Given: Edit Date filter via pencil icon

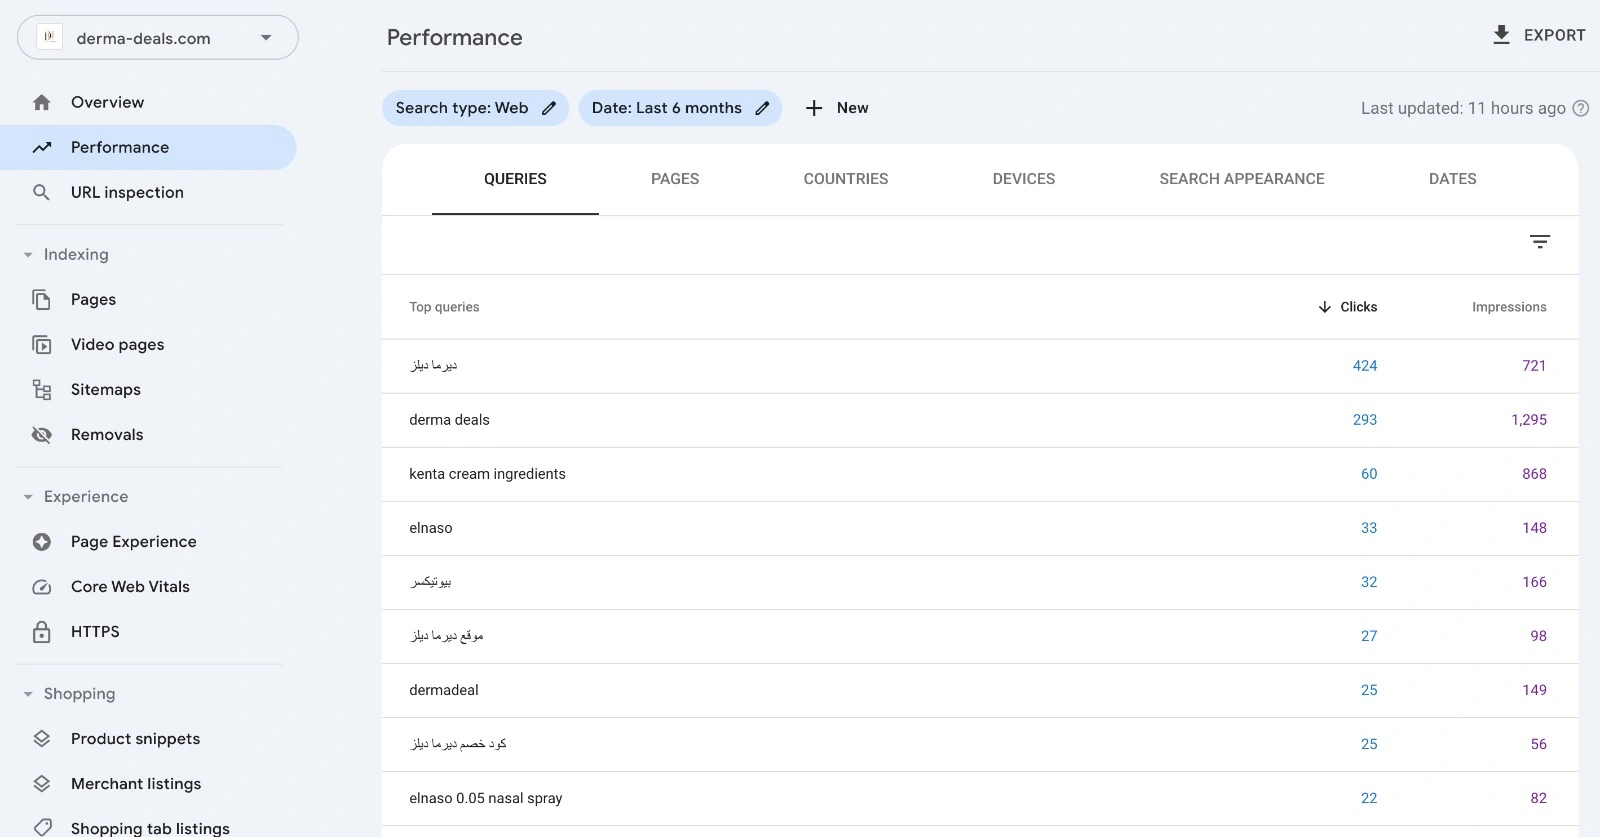Looking at the screenshot, I should [762, 108].
